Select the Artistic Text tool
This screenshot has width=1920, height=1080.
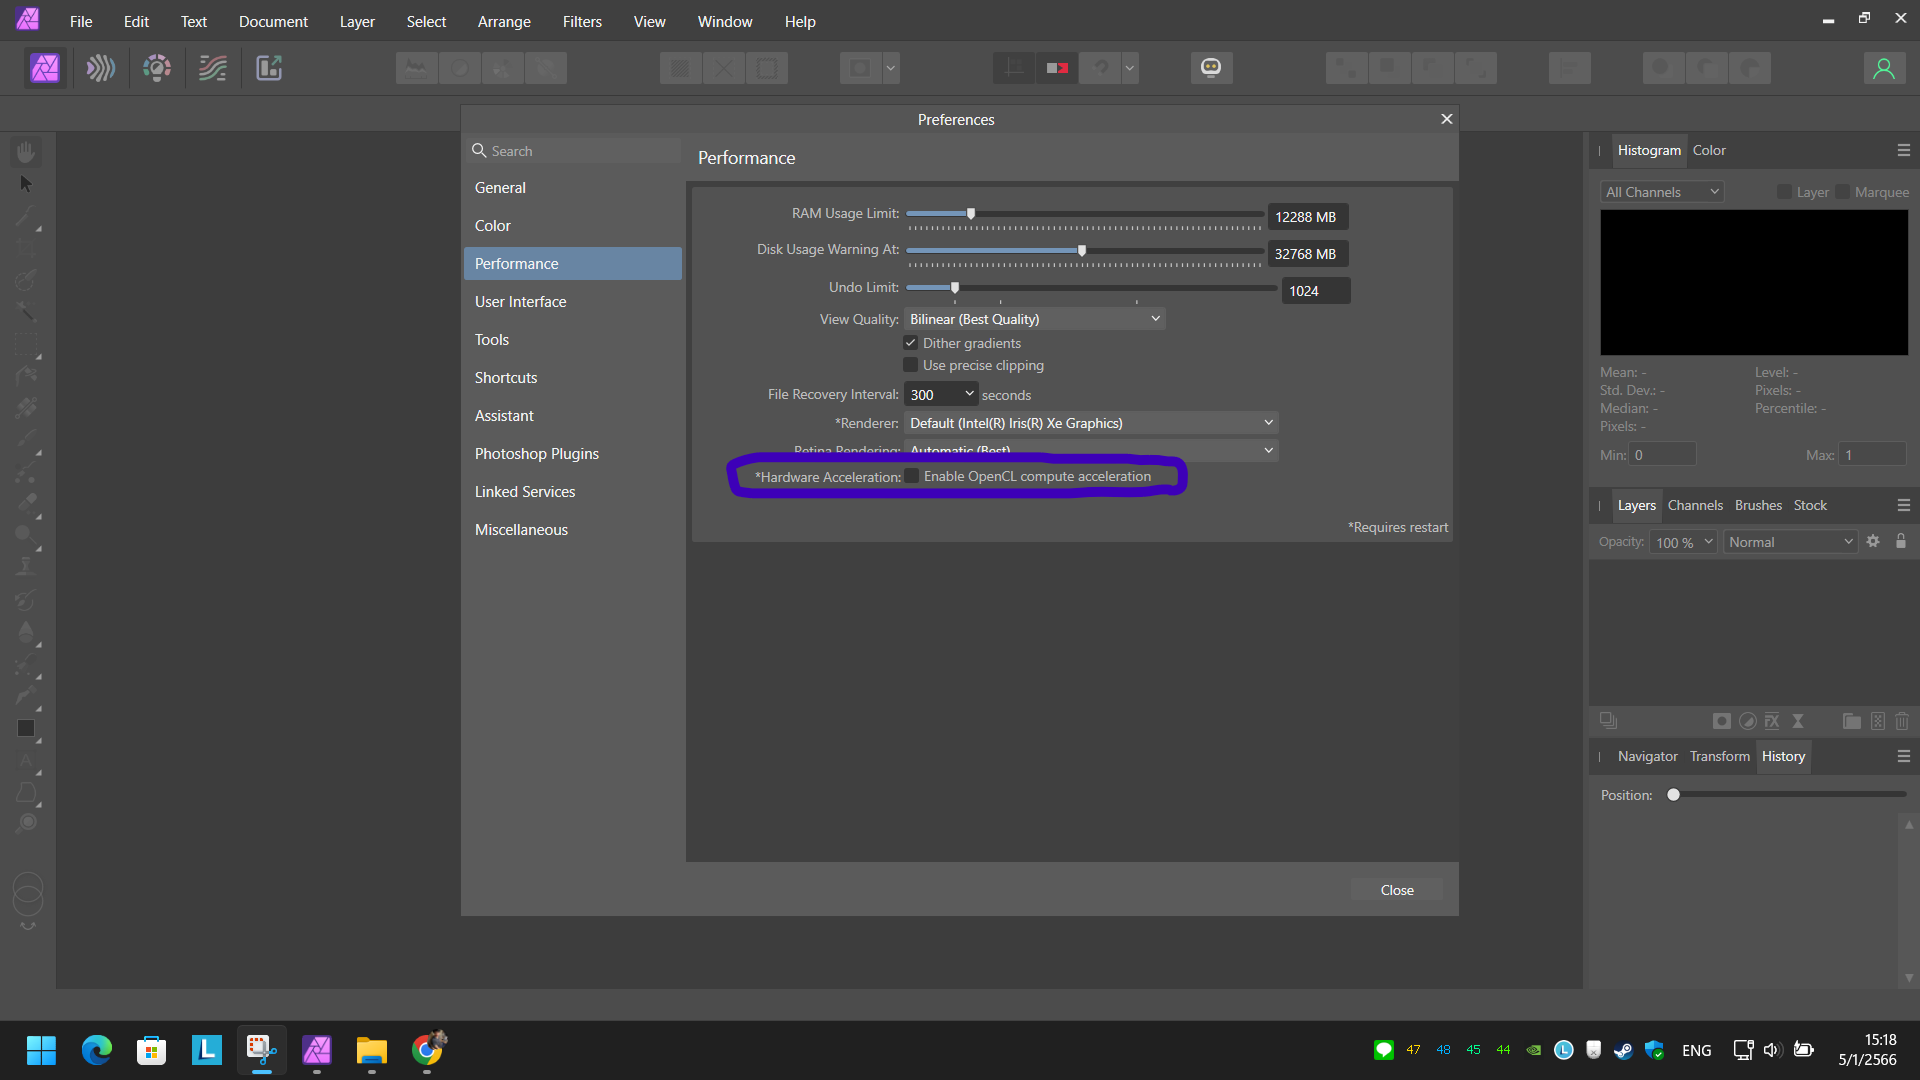click(x=26, y=760)
